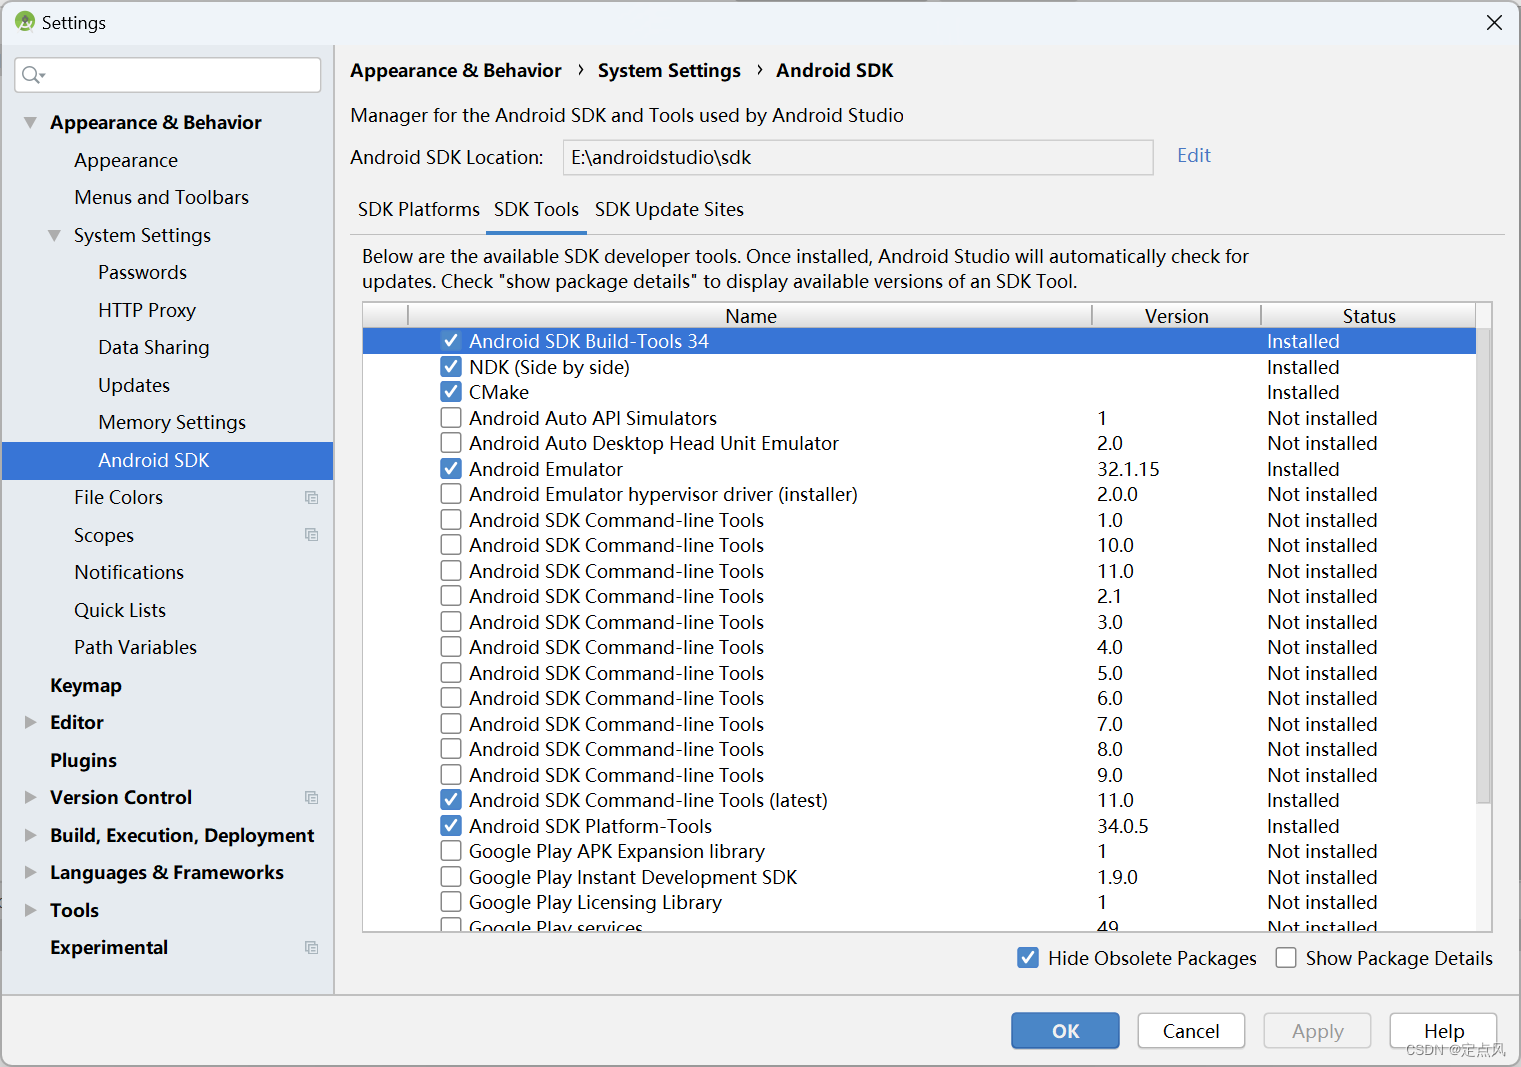Uncheck the Android Emulator checkbox
Screen dimensions: 1521x1067
click(x=451, y=469)
